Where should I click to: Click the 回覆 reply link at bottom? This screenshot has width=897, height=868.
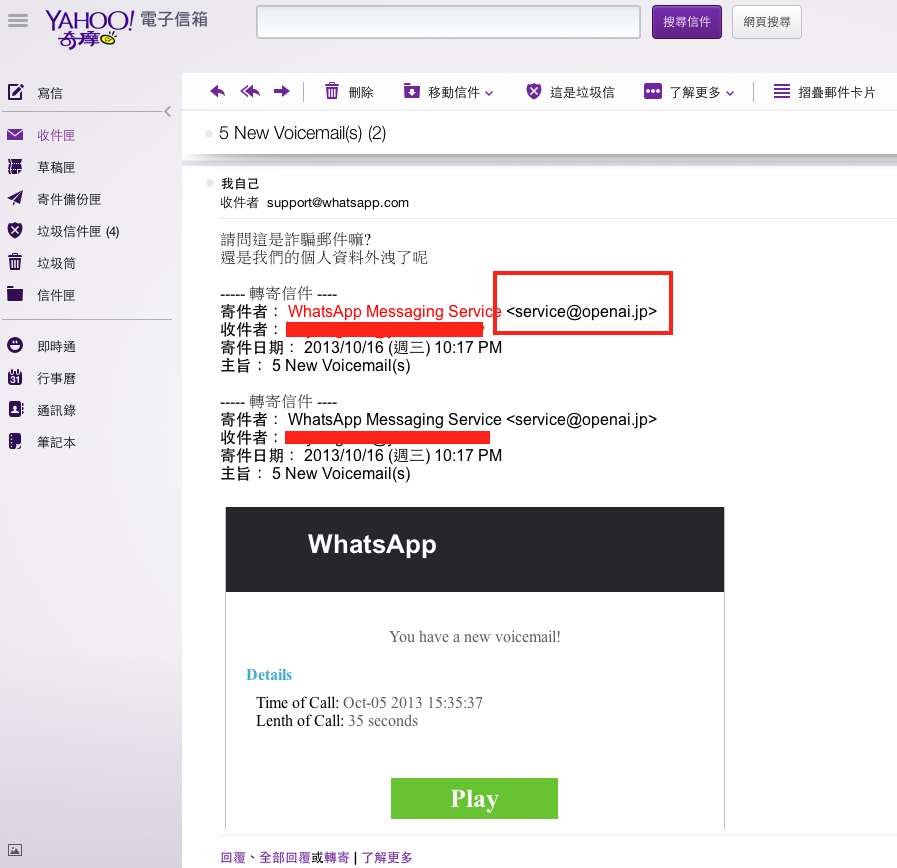233,857
